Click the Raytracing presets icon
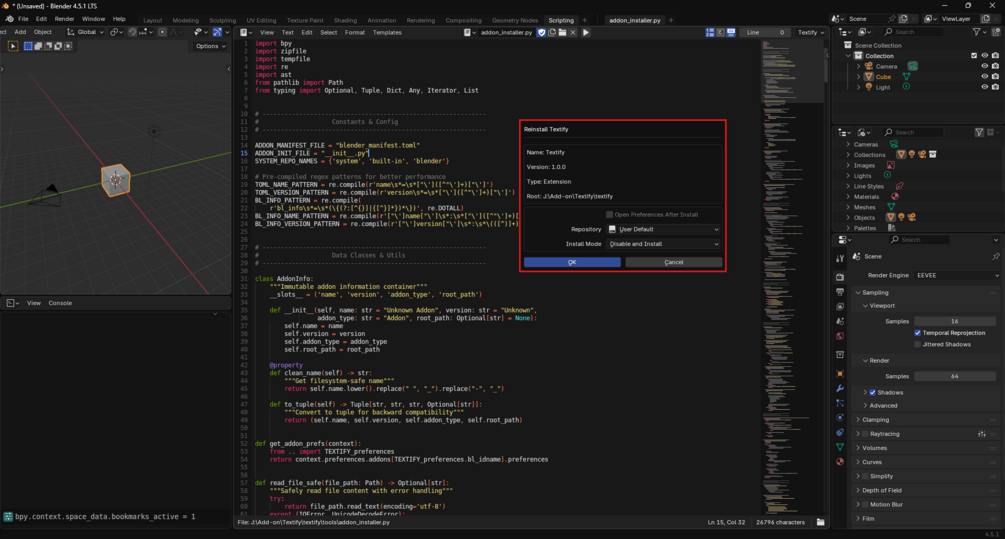The height and width of the screenshot is (539, 1005). pos(982,434)
